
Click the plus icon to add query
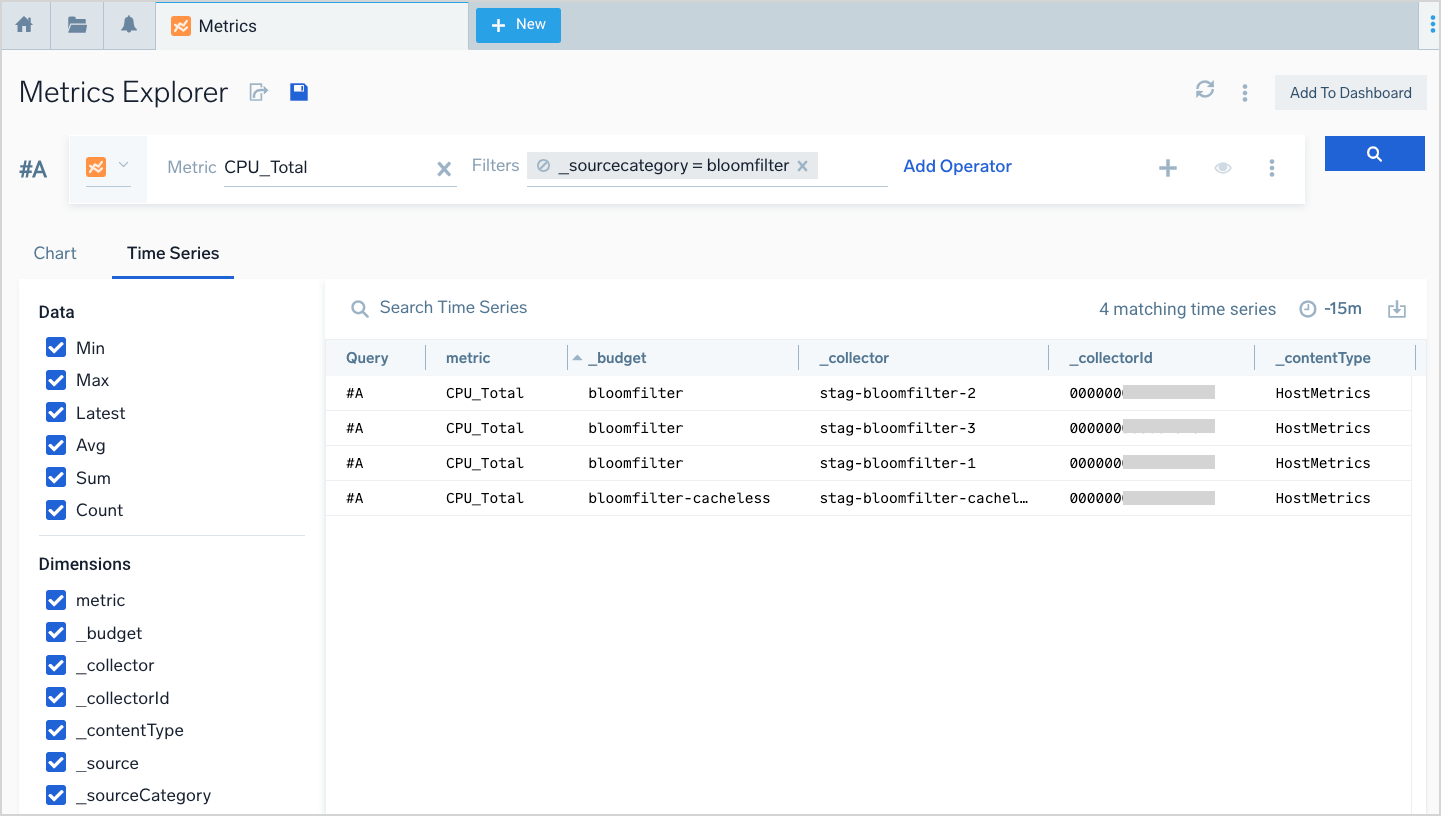point(1167,168)
